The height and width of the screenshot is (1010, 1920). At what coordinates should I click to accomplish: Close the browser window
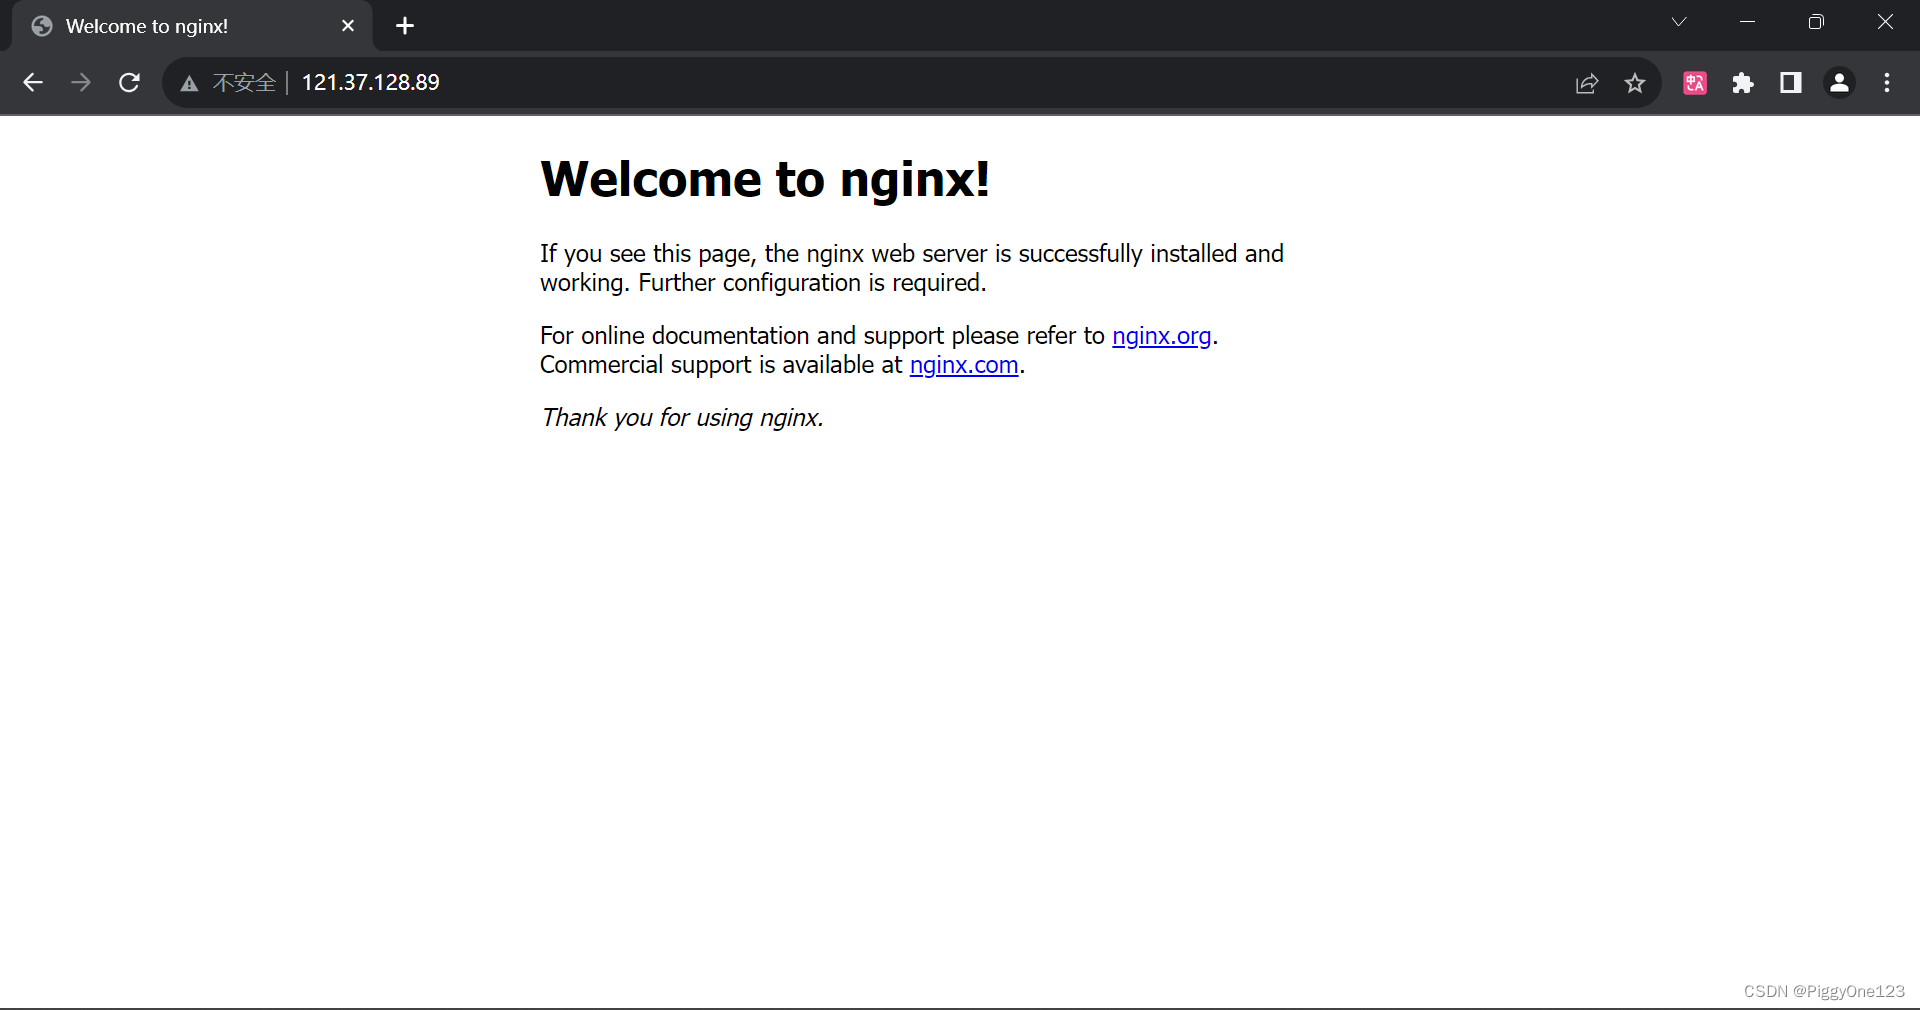[x=1885, y=22]
